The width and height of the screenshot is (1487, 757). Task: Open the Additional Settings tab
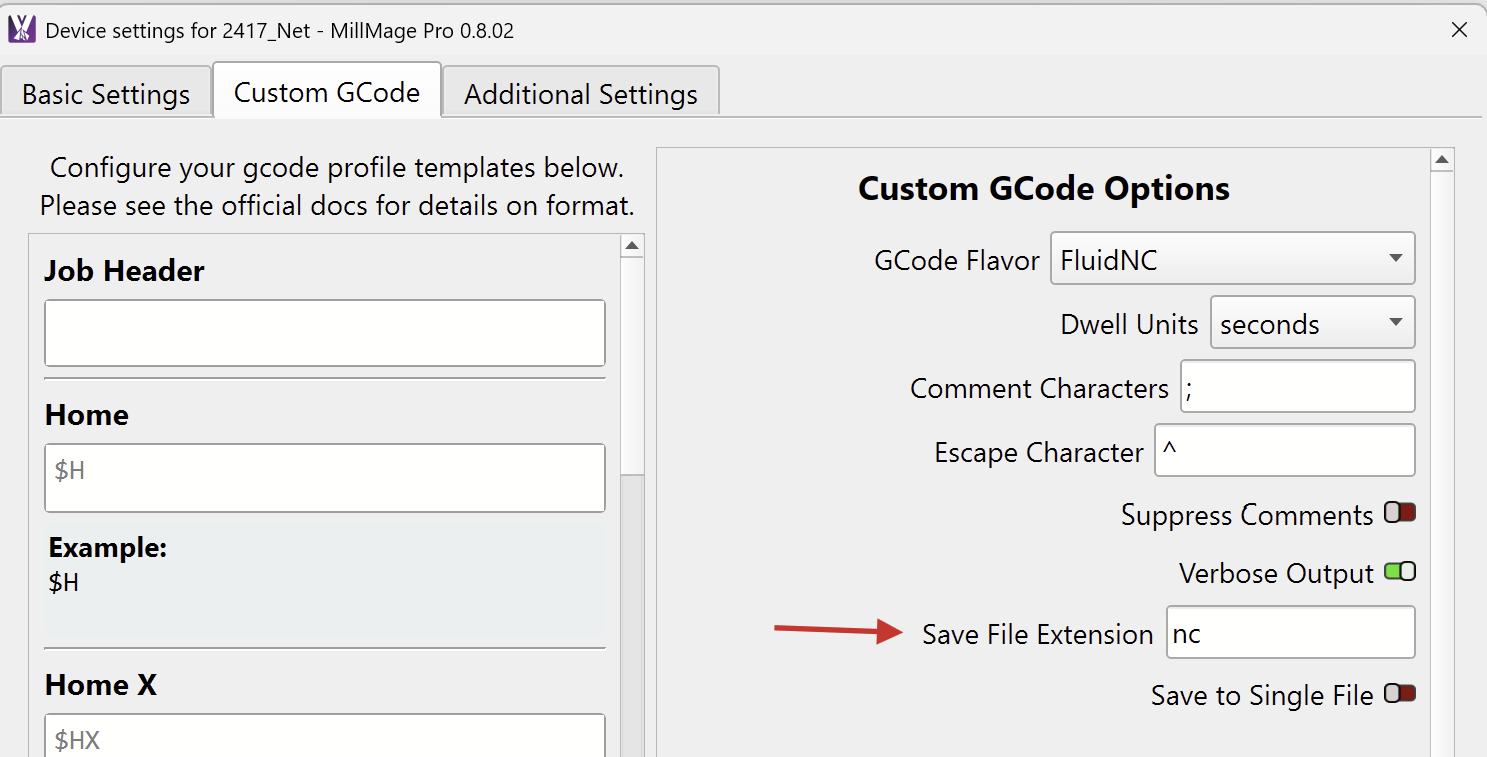581,94
